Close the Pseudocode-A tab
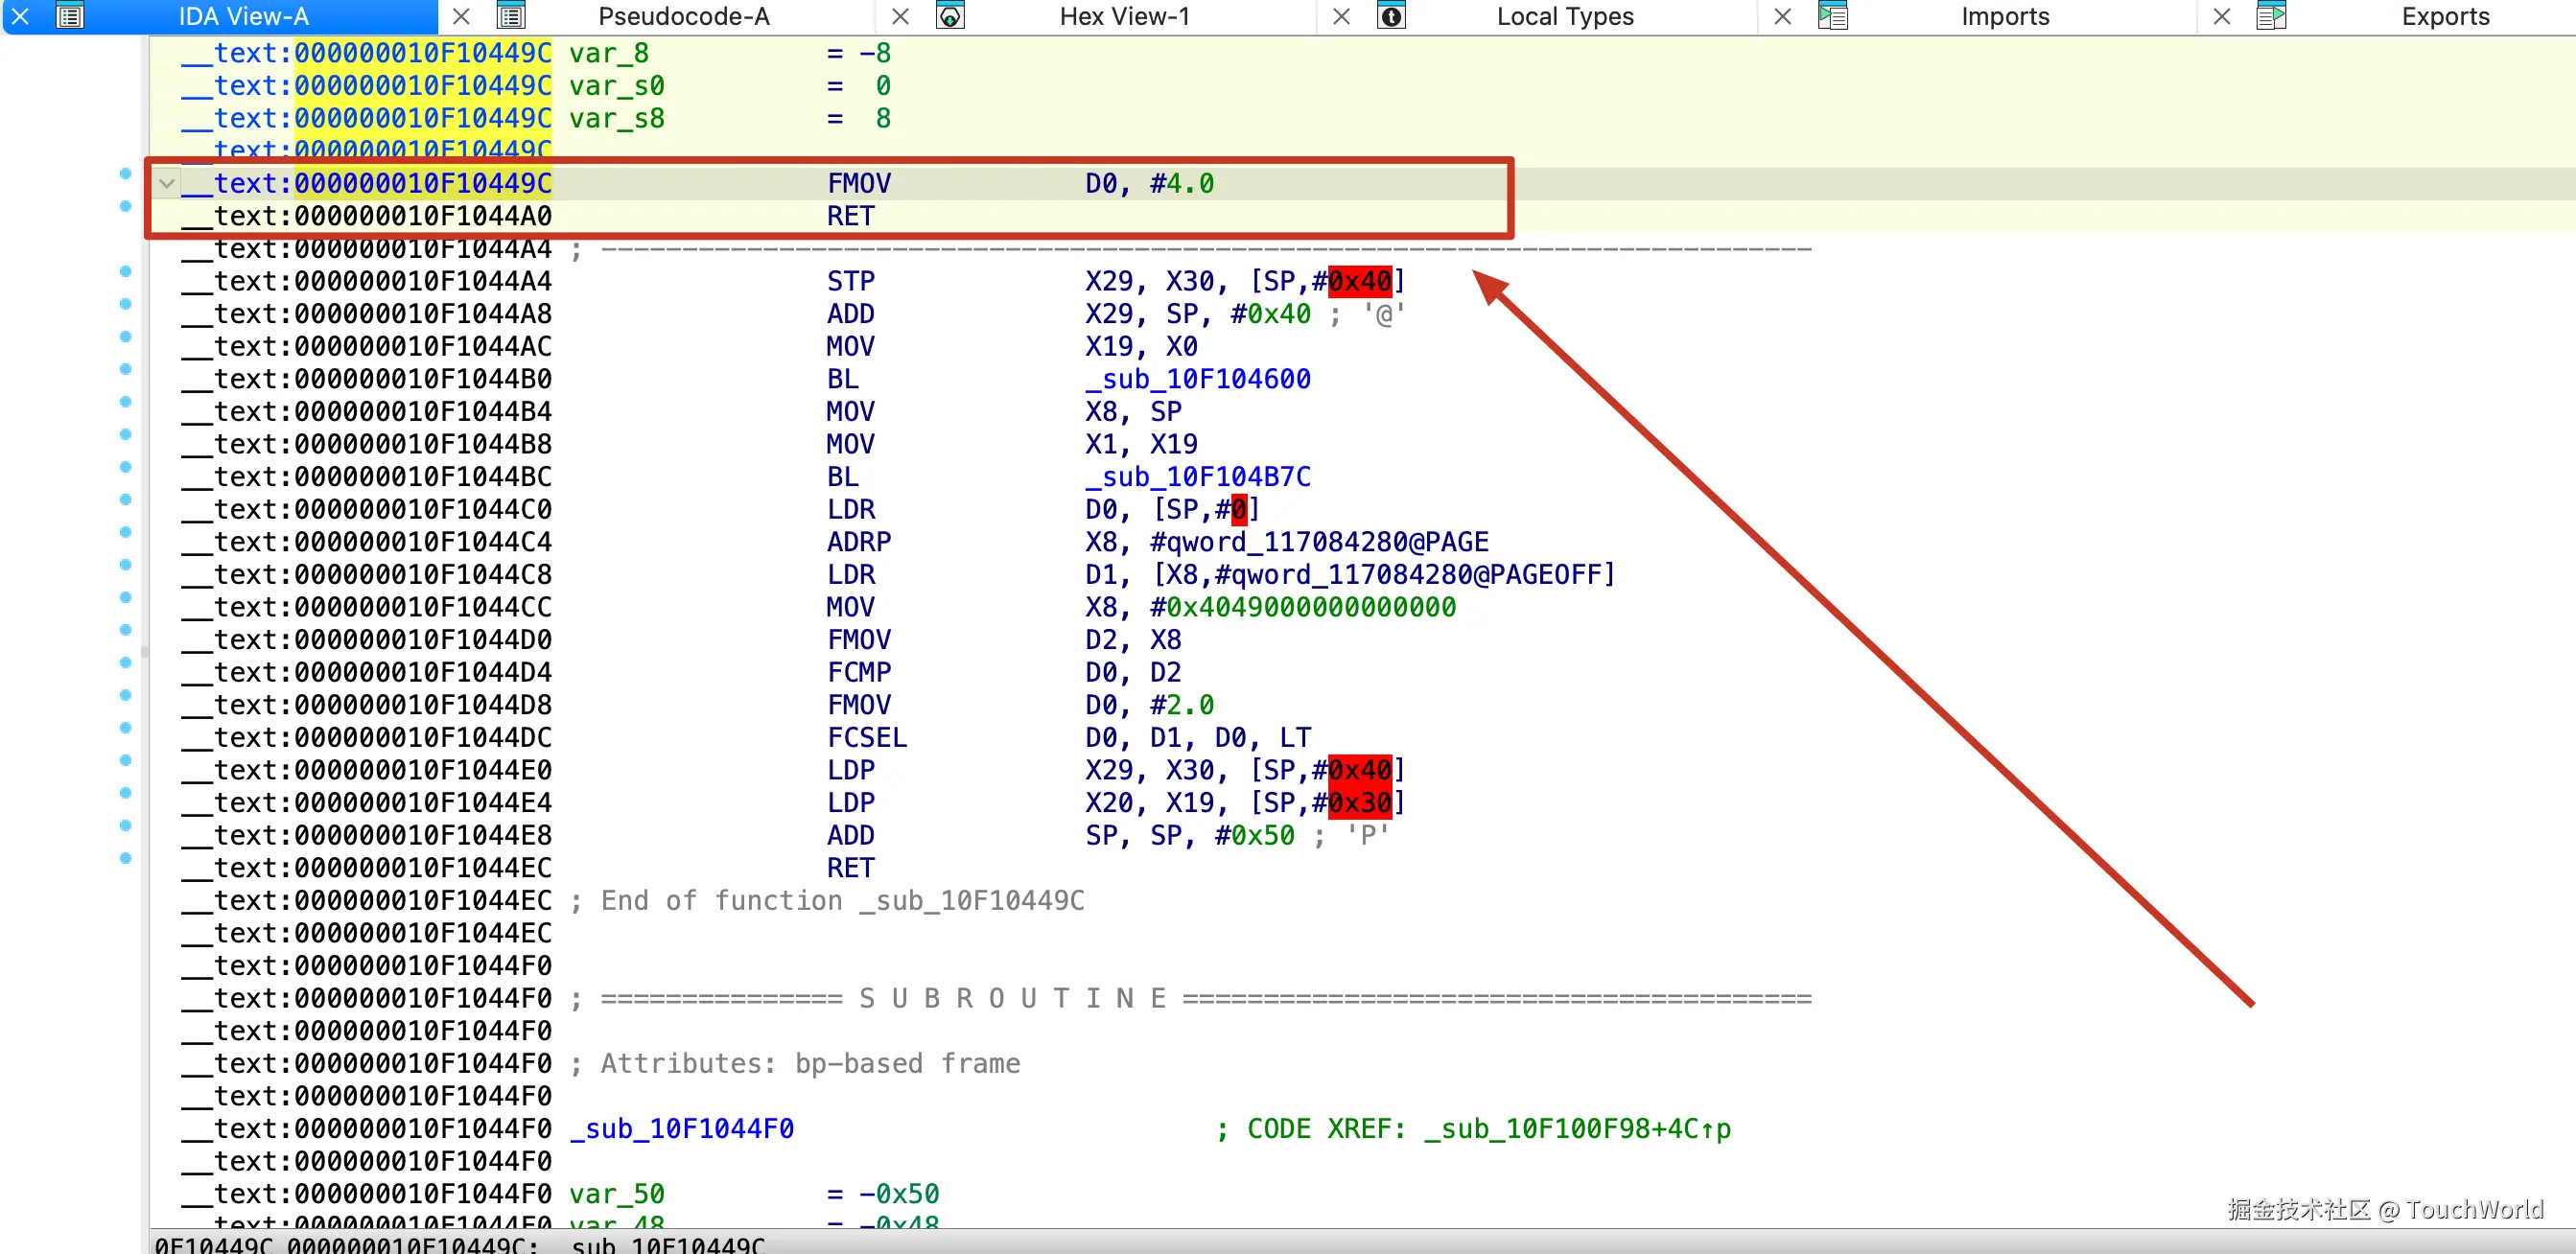2576x1254 pixels. (x=899, y=16)
